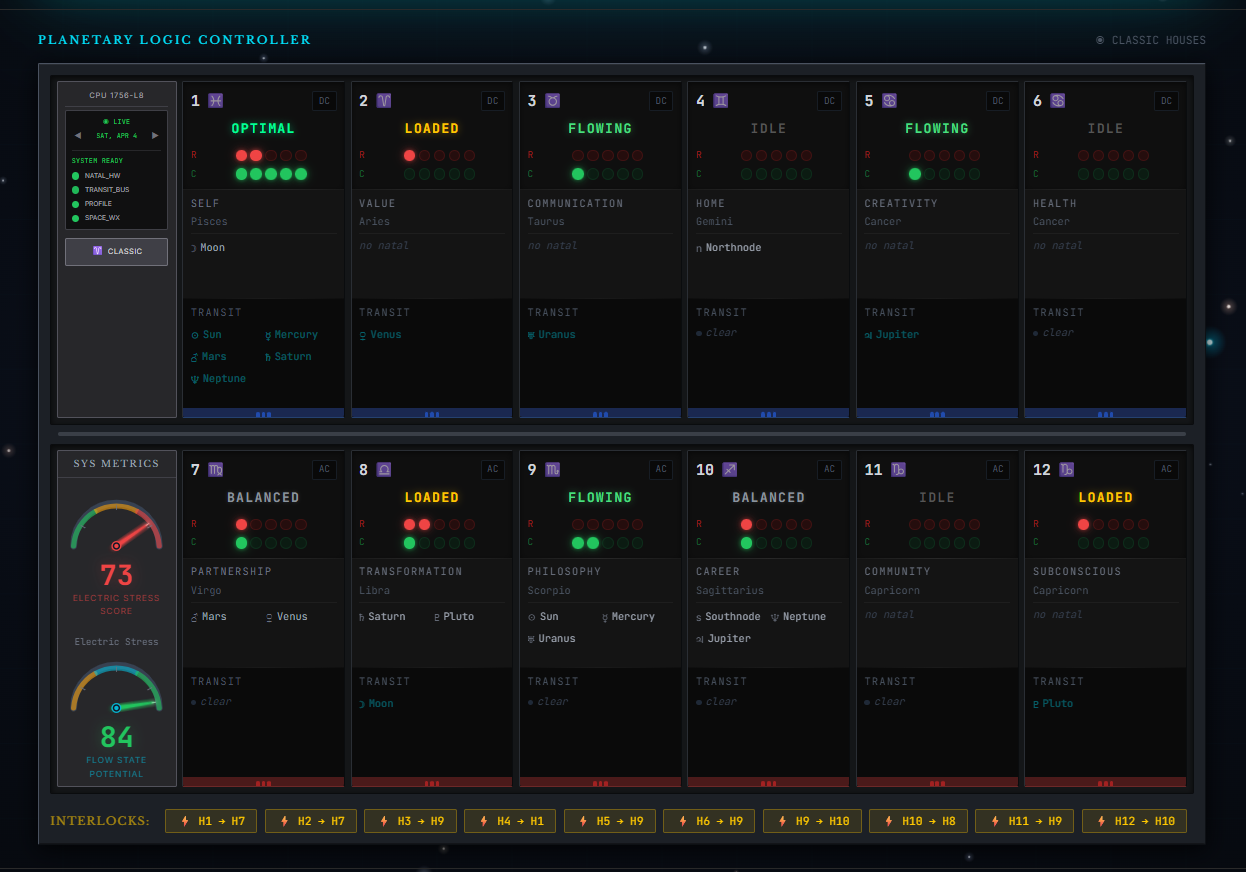Click the Gemini glyph on house 4
This screenshot has width=1246, height=872.
721,101
